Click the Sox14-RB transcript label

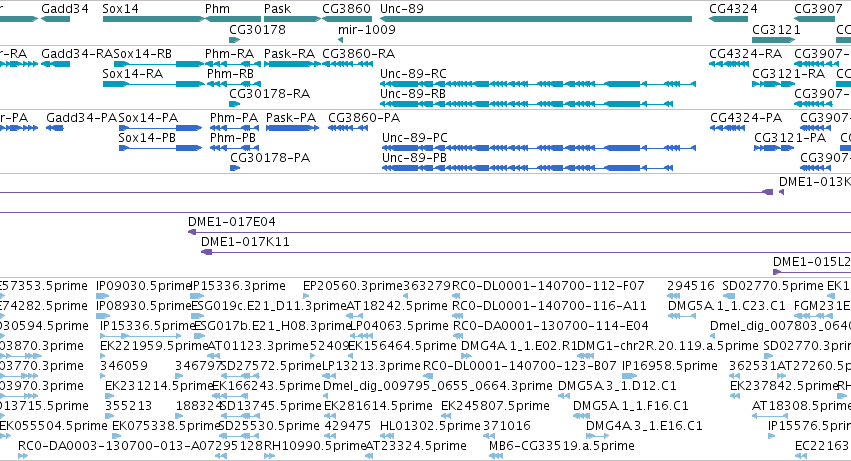tap(142, 54)
